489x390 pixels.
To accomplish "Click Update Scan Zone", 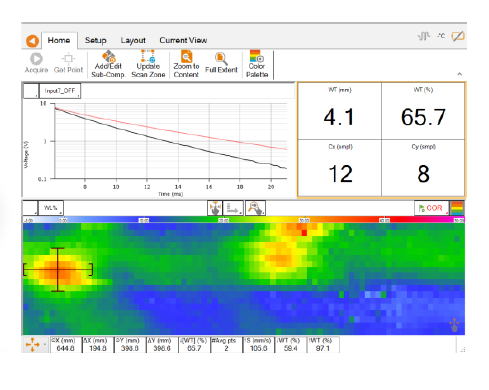I will (x=148, y=64).
